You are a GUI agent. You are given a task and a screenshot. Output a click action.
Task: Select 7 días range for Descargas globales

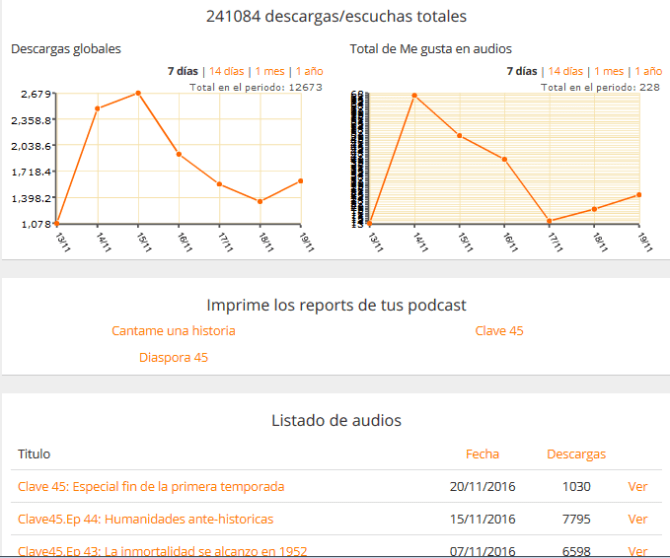click(183, 71)
